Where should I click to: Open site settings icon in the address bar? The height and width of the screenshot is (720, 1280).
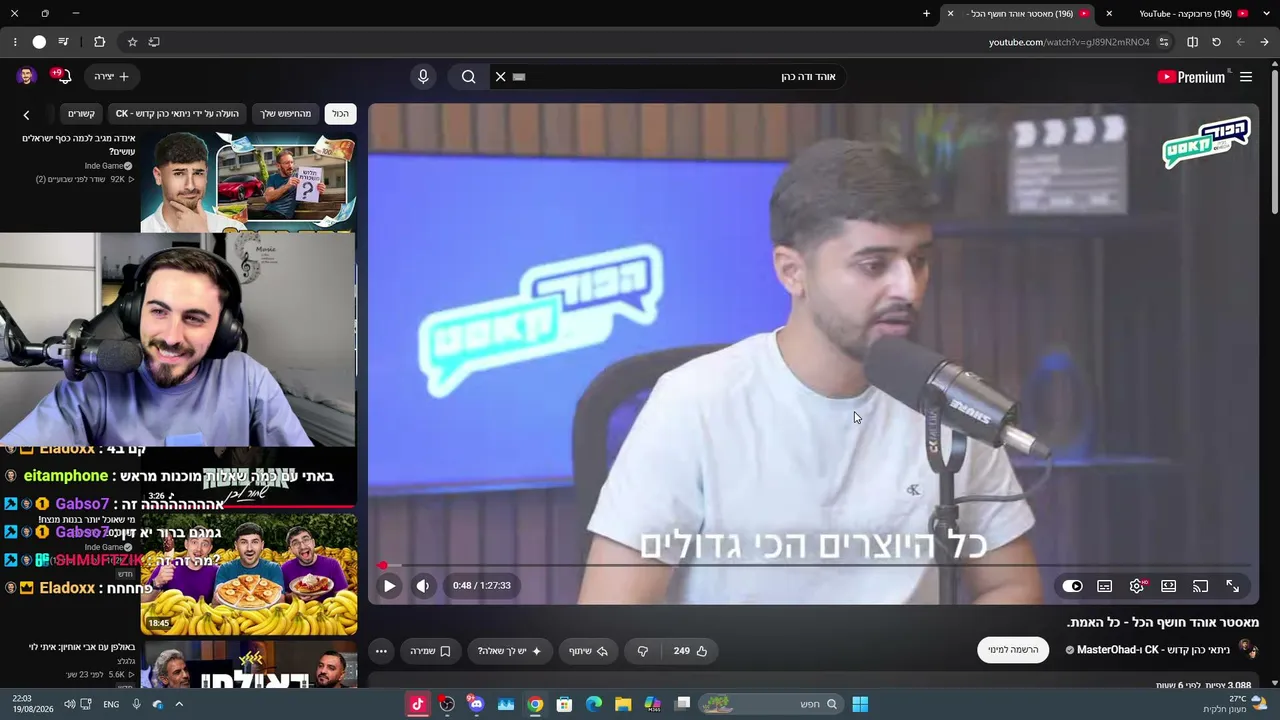pyautogui.click(x=1164, y=42)
